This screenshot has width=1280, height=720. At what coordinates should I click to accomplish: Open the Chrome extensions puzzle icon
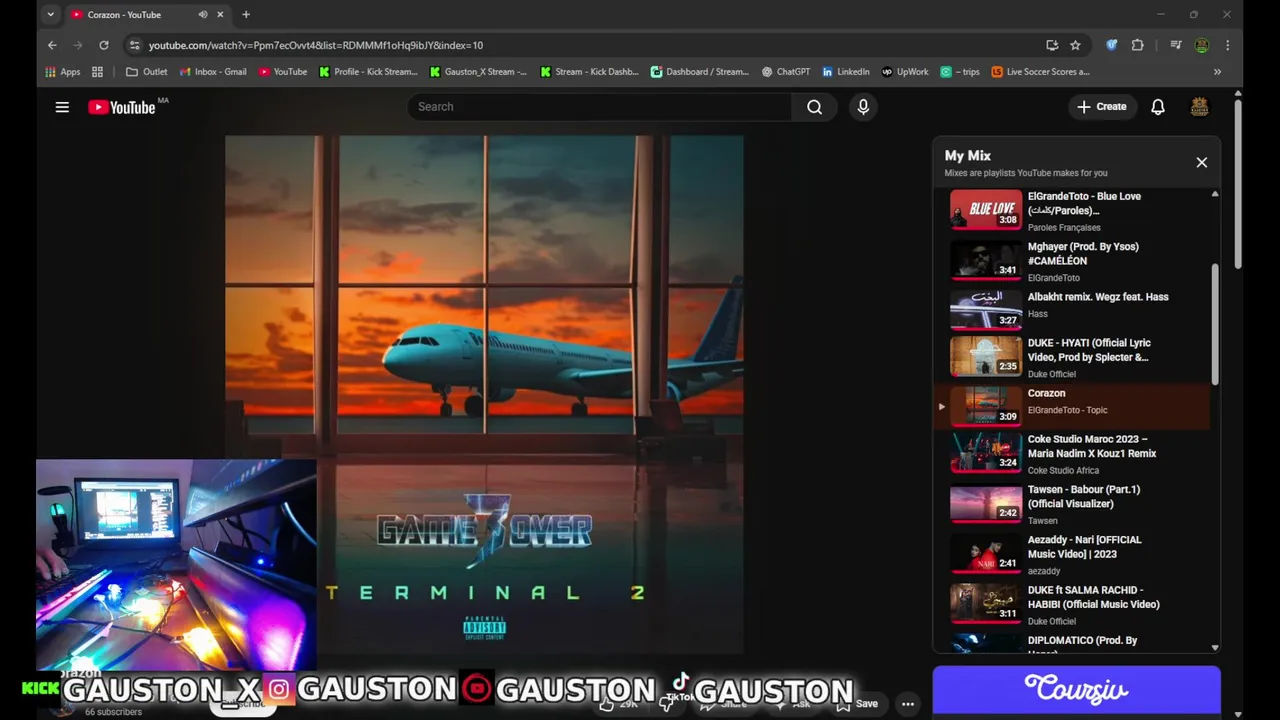1137,45
